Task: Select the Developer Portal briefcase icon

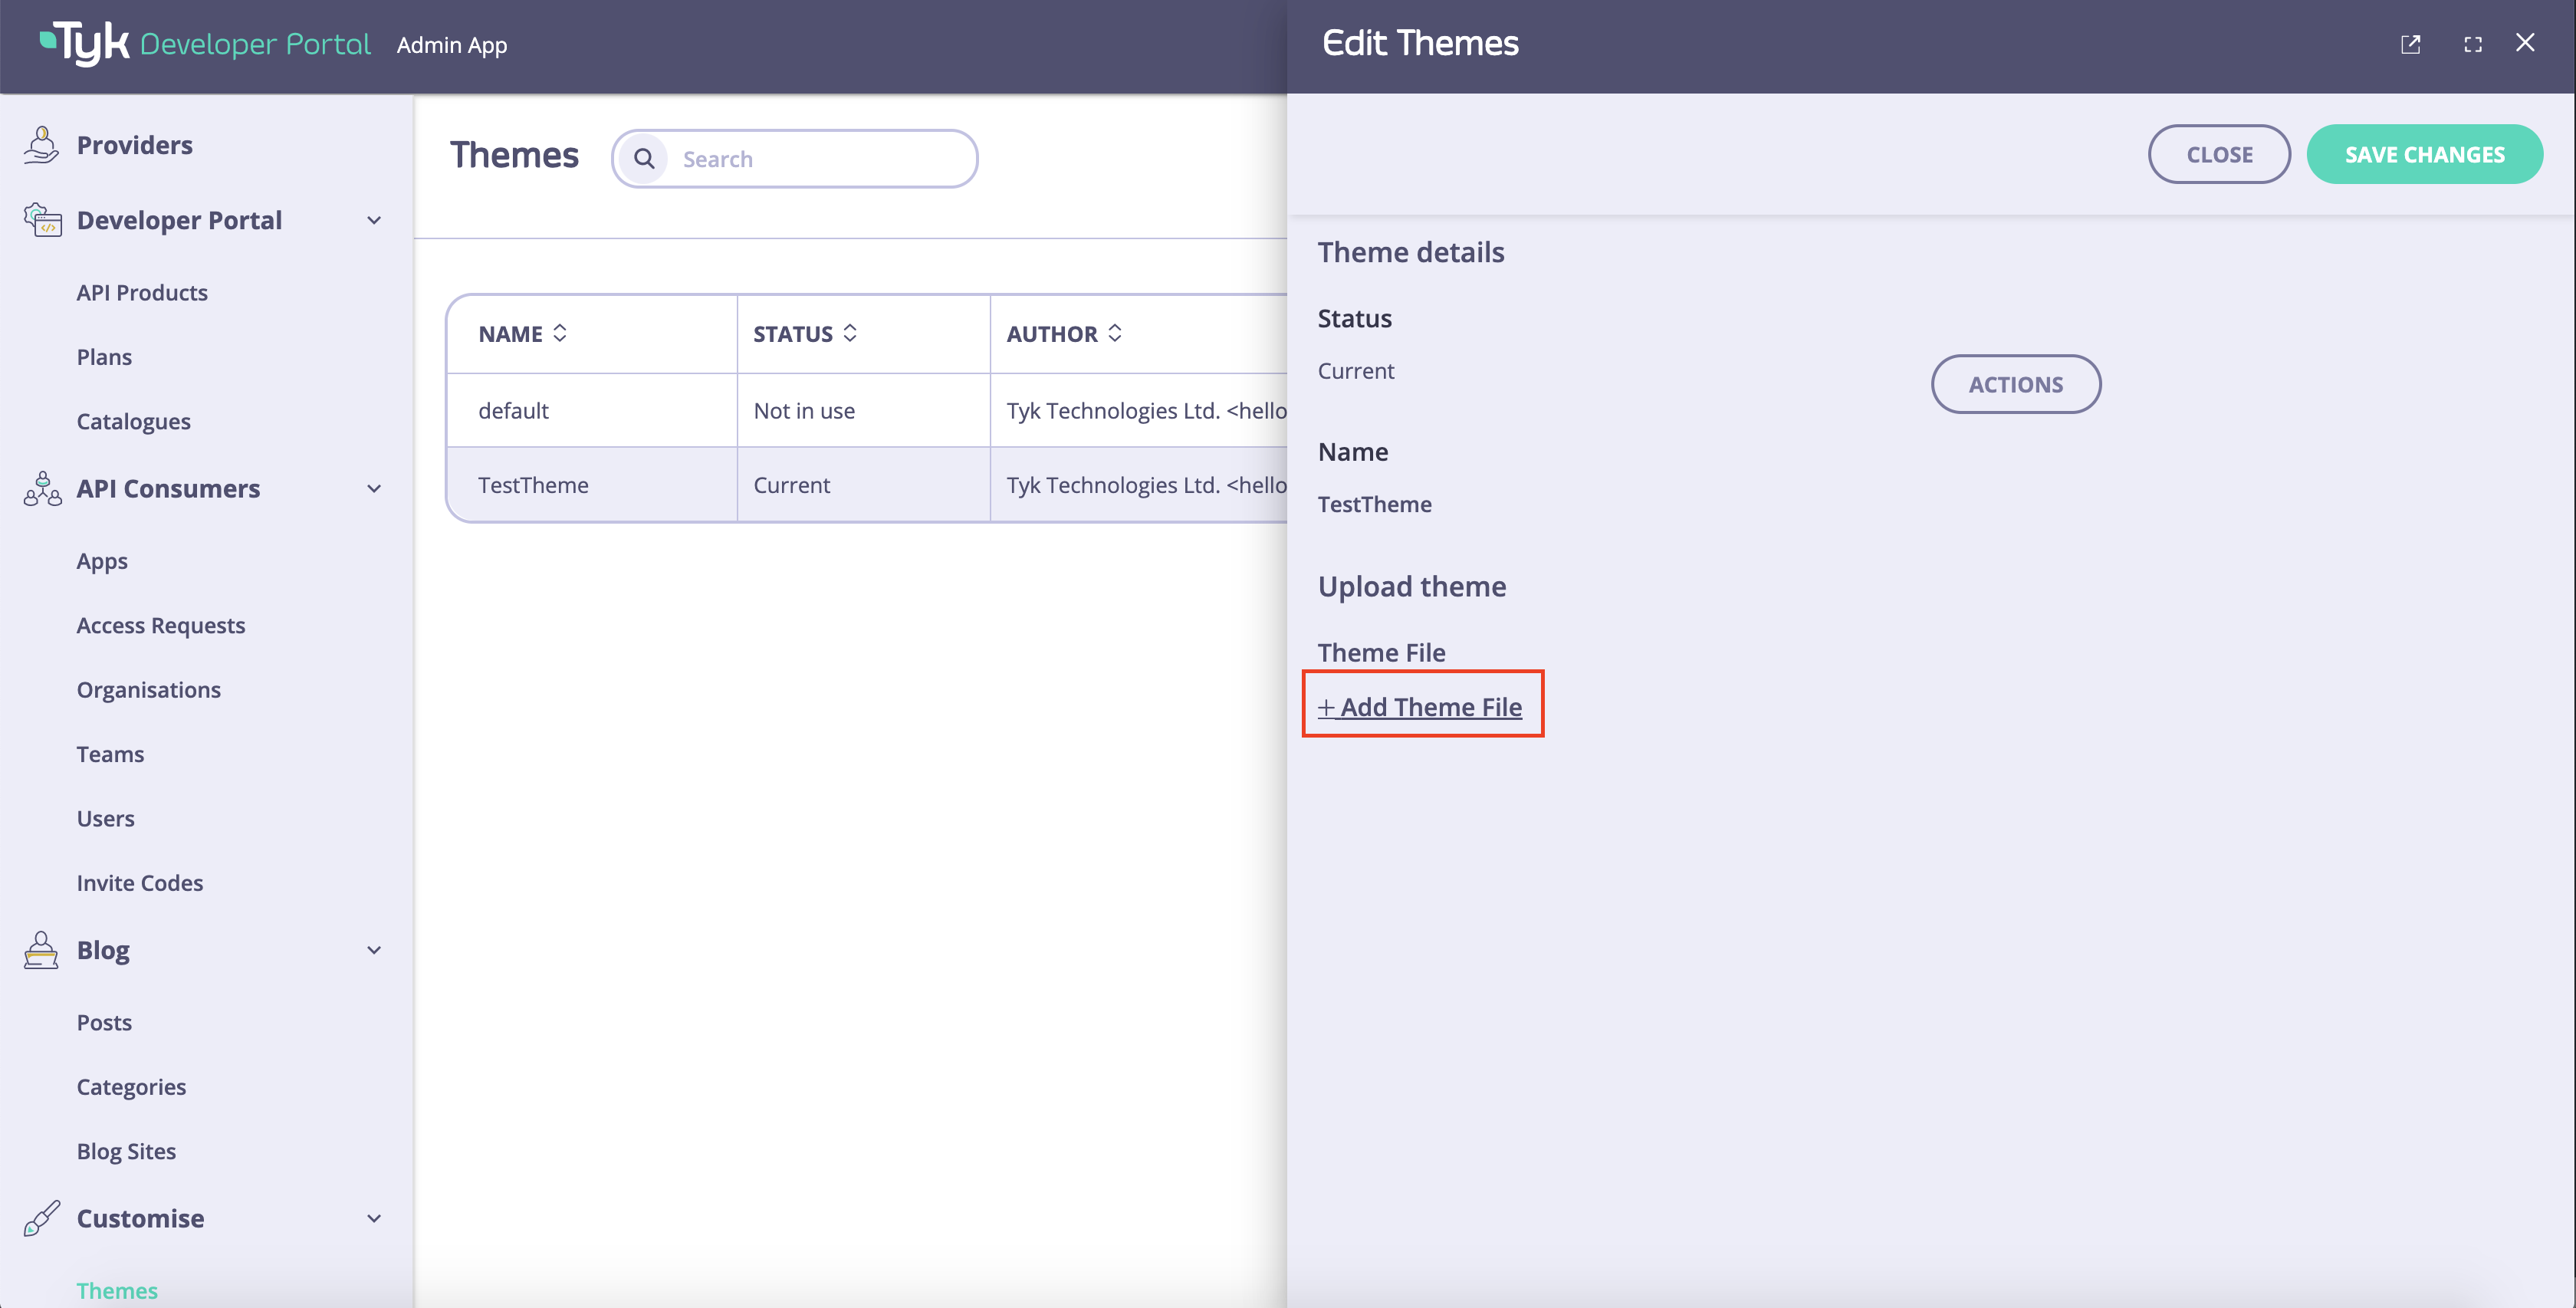Action: [x=40, y=220]
